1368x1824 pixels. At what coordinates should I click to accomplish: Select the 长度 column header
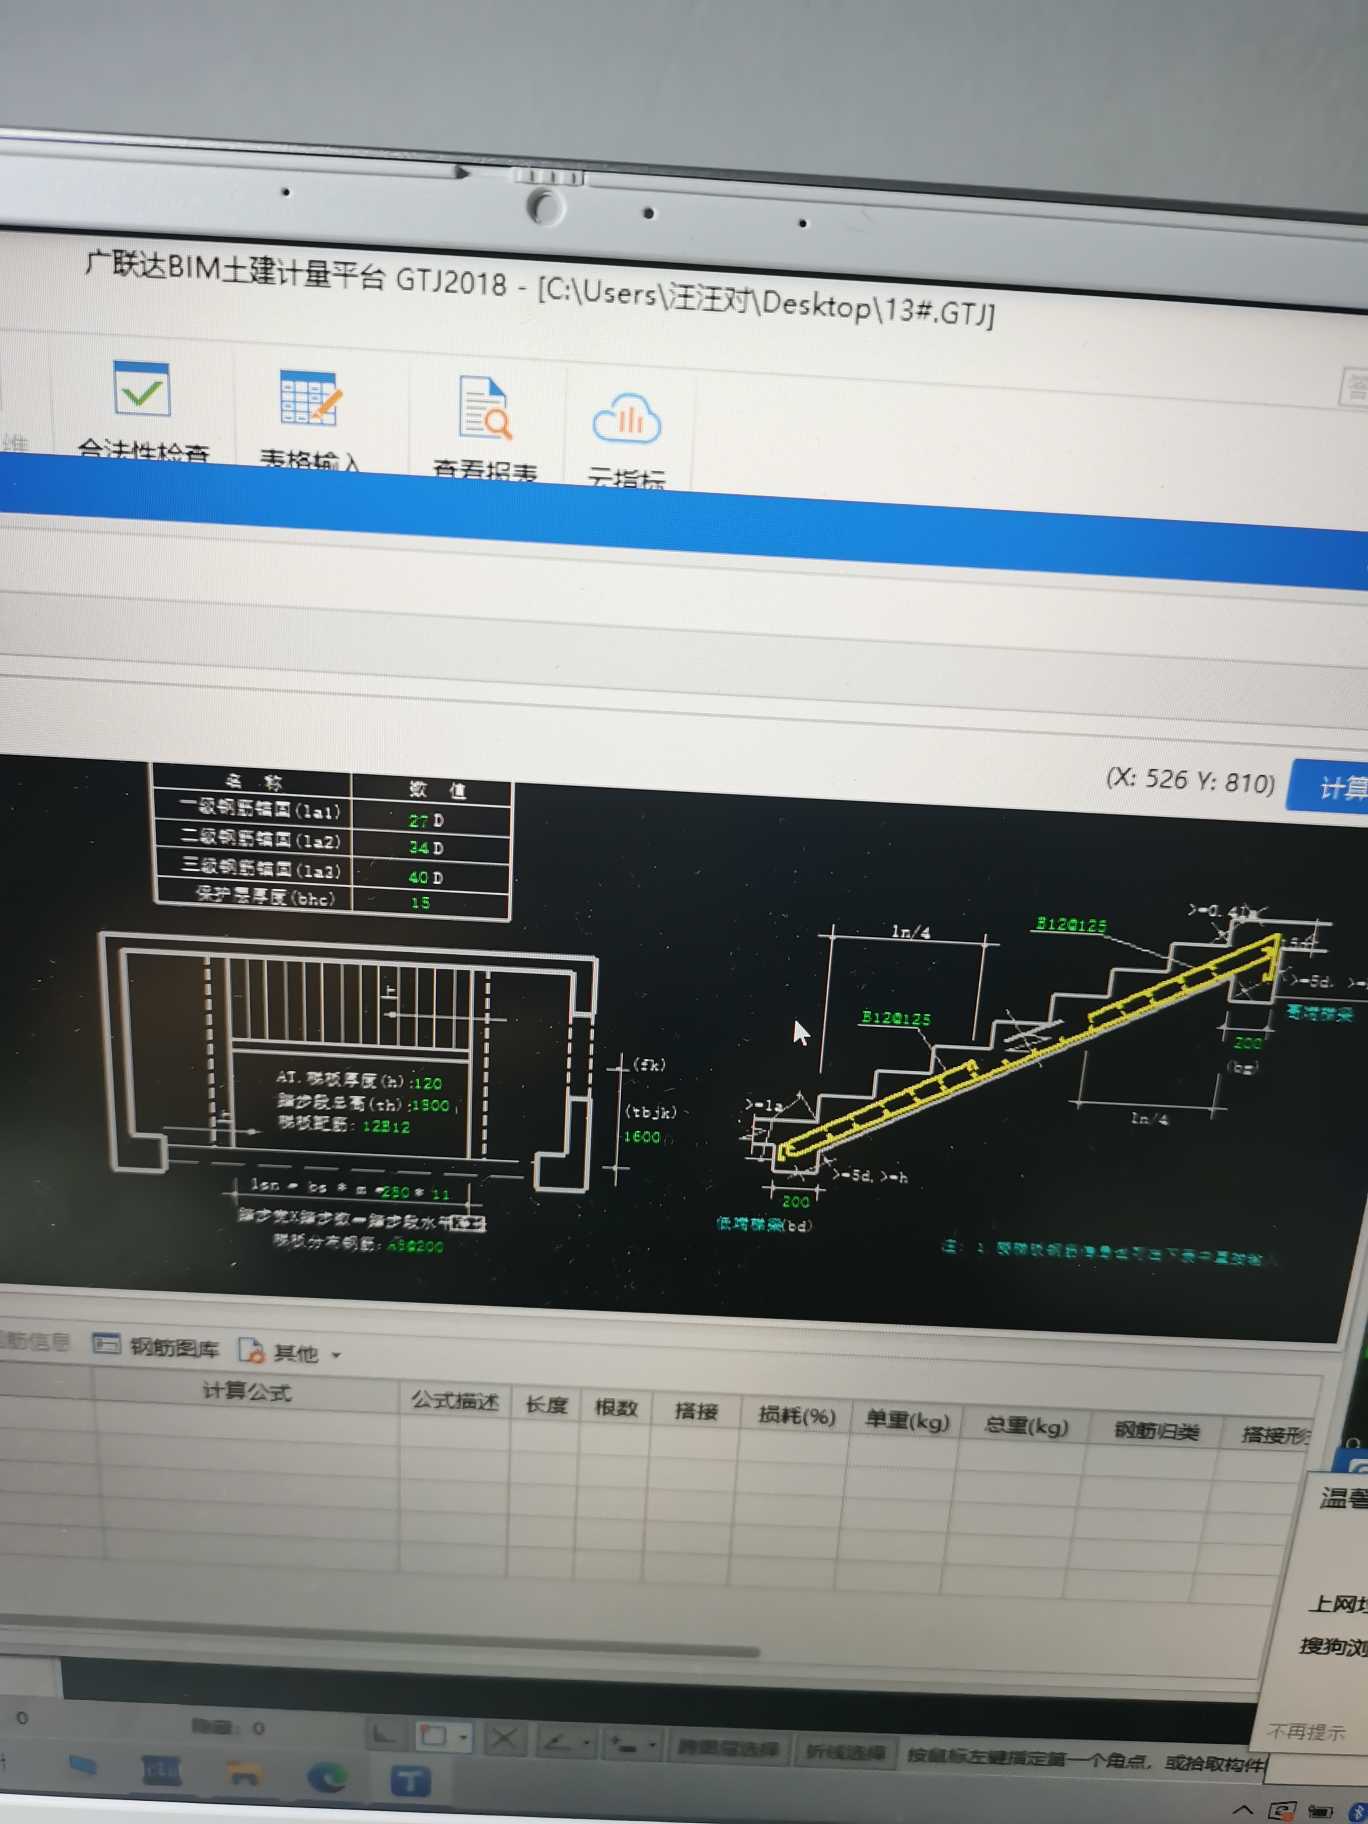pyautogui.click(x=546, y=1405)
